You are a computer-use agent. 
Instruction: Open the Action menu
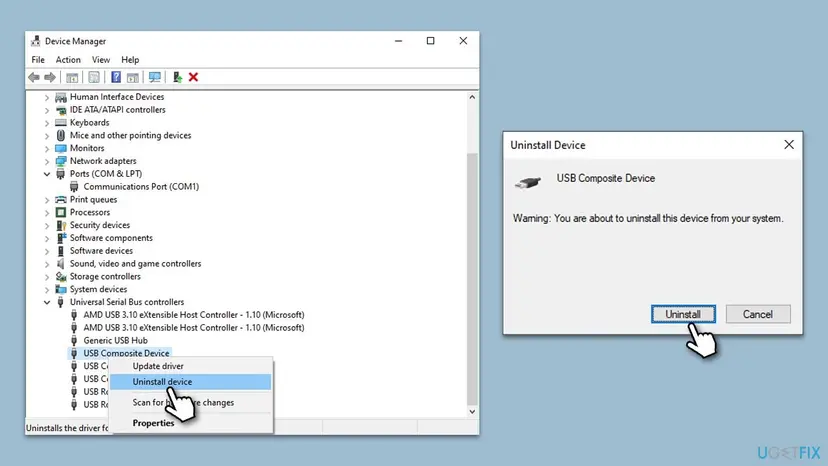(x=68, y=60)
